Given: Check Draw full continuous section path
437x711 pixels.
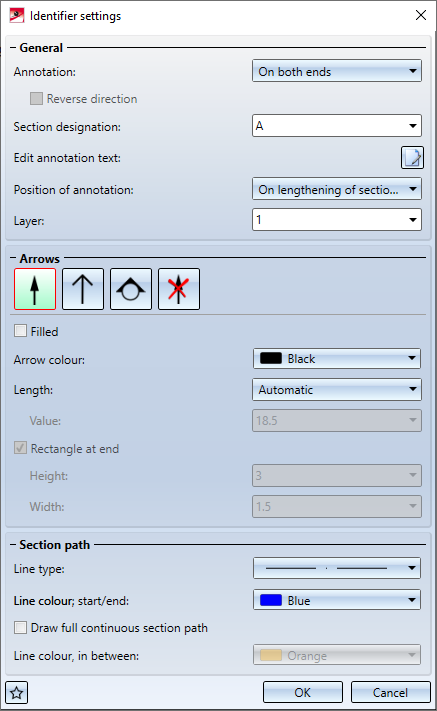Looking at the screenshot, I should (x=20, y=628).
